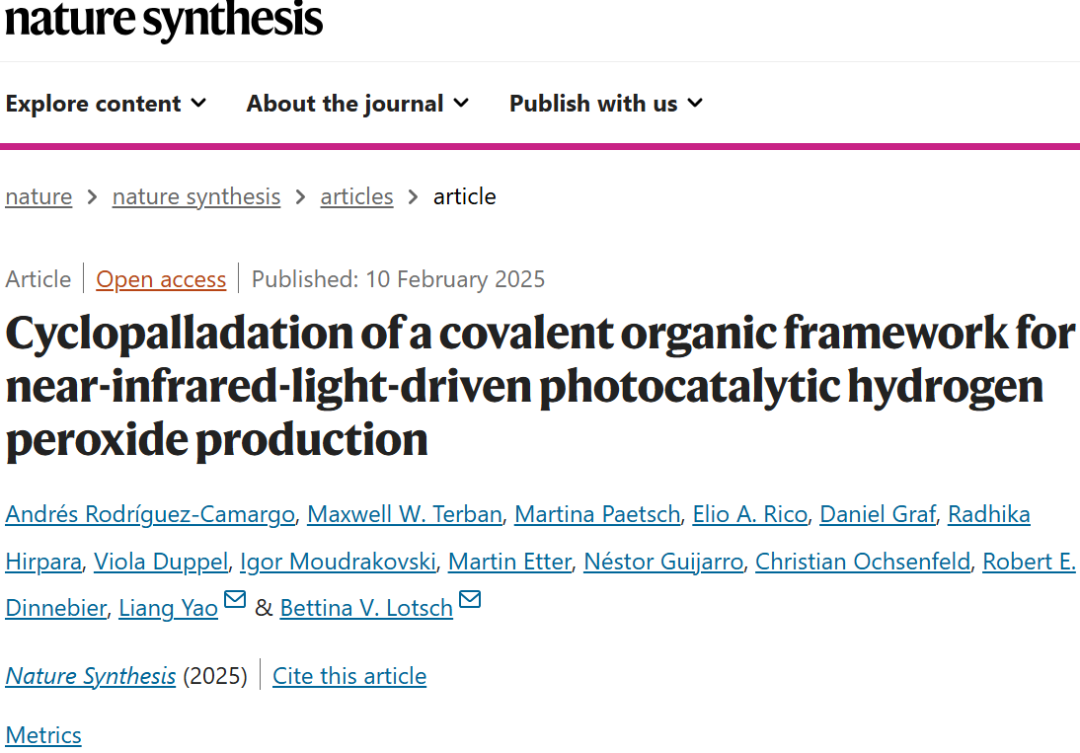Open the About the journal menu

[x=357, y=103]
